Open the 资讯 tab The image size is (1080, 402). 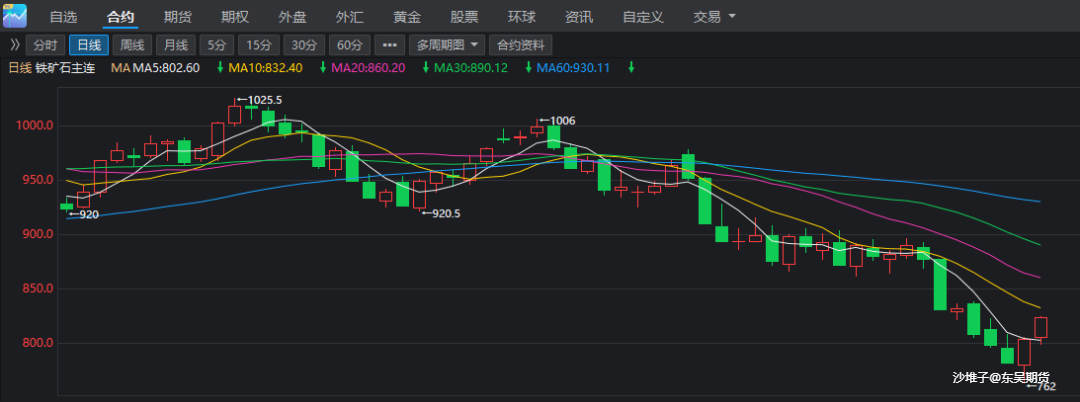[579, 17]
